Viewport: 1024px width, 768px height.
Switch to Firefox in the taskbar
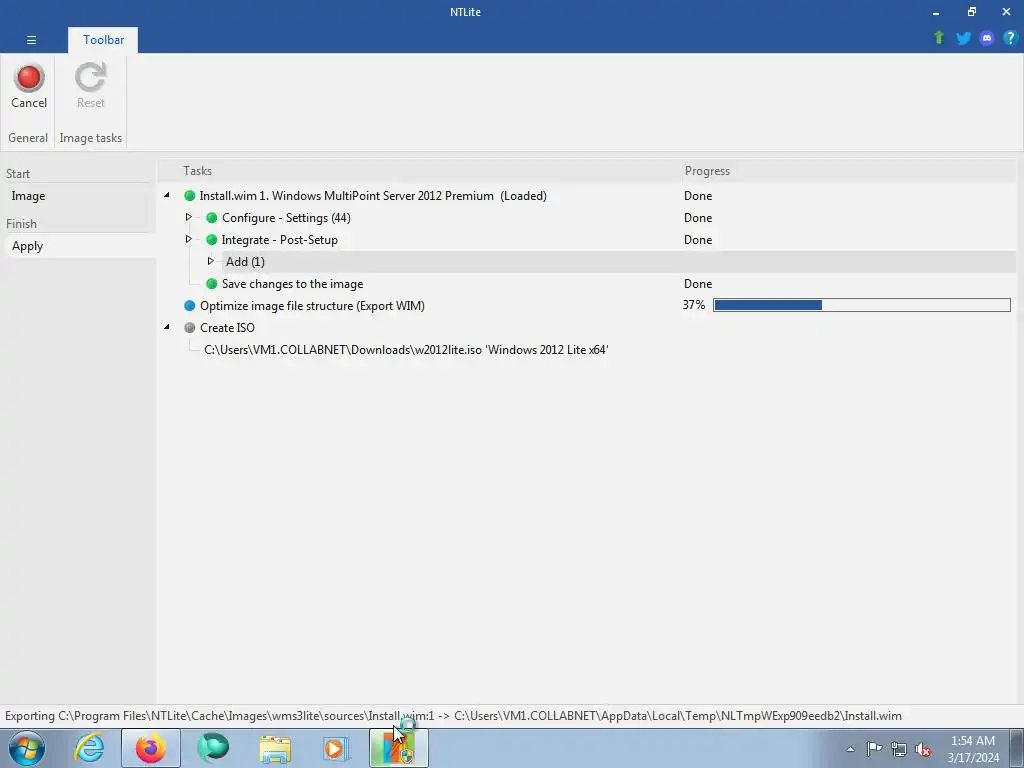coord(151,748)
